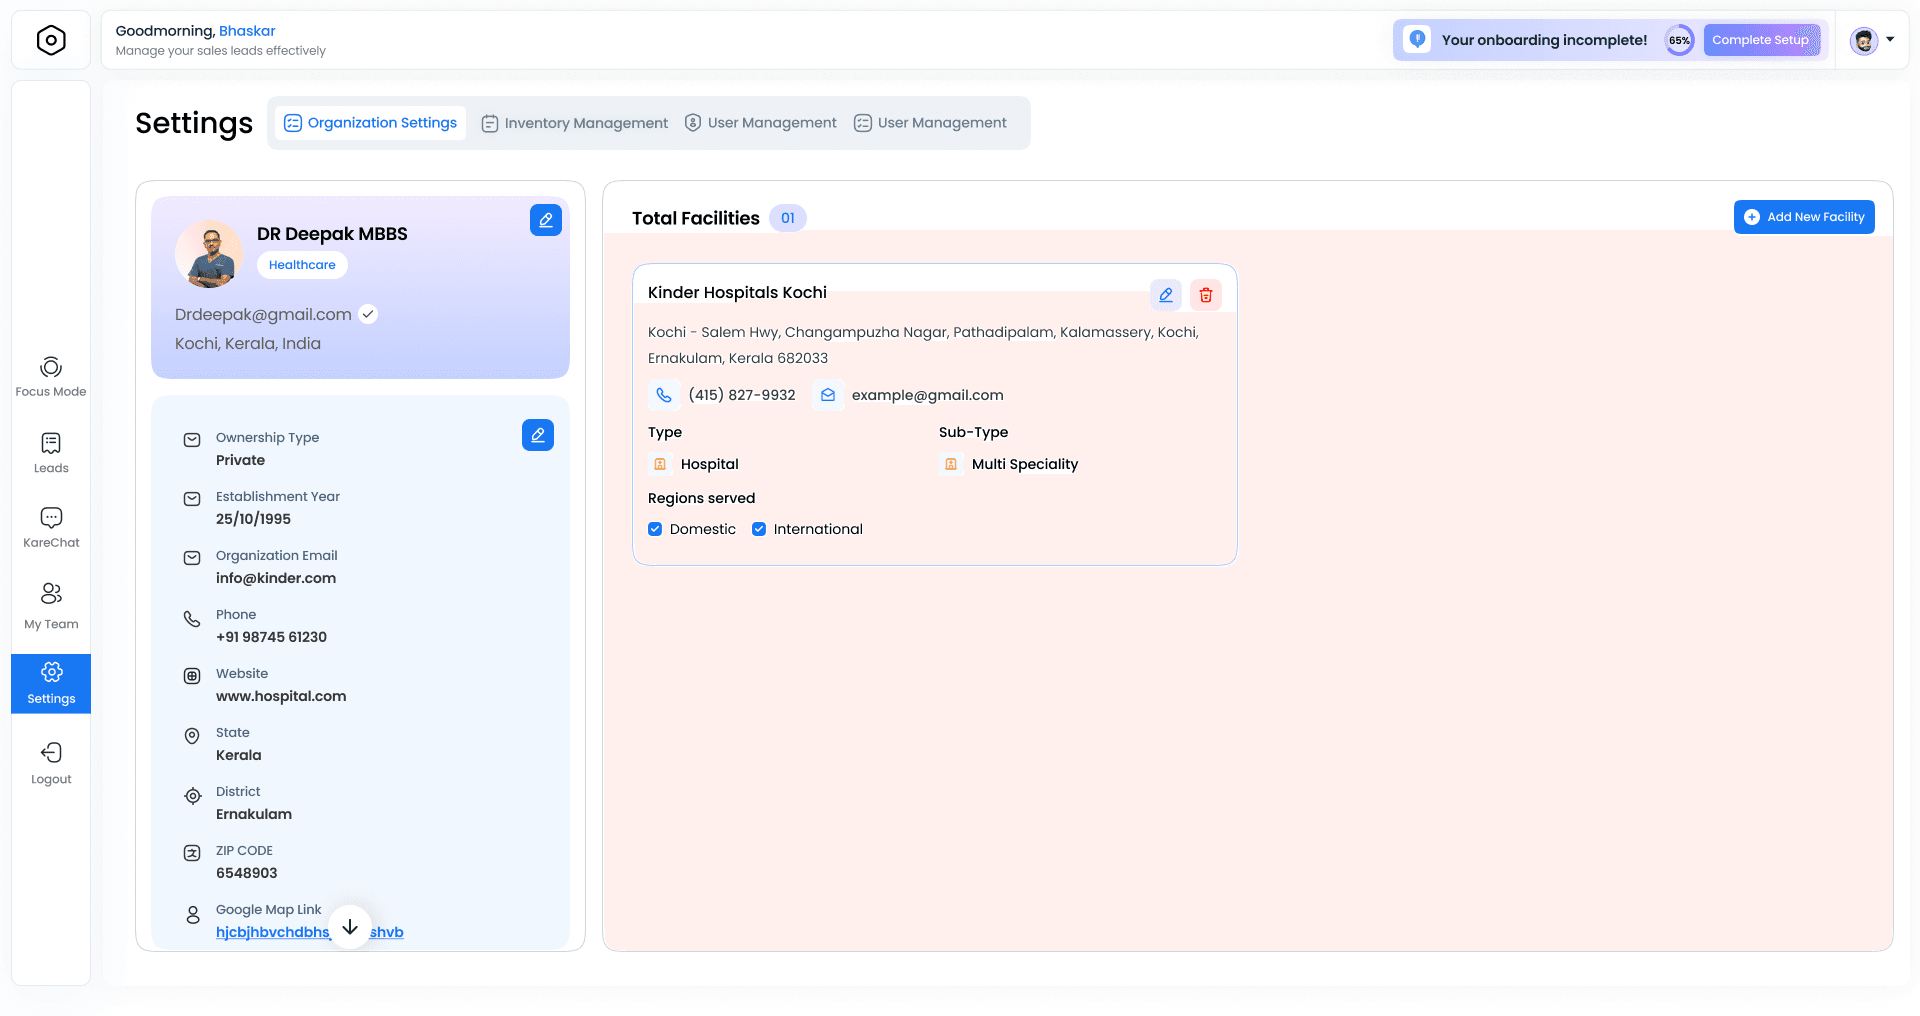Click phone value +91 98745 61230

click(271, 637)
